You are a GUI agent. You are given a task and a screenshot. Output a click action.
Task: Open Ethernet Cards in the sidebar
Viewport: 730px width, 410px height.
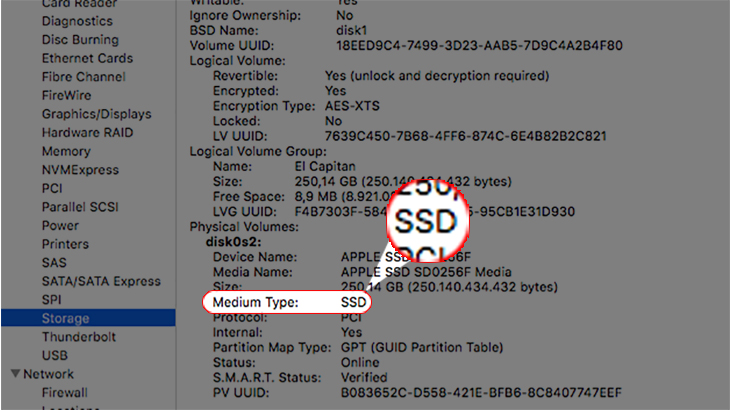[87, 59]
